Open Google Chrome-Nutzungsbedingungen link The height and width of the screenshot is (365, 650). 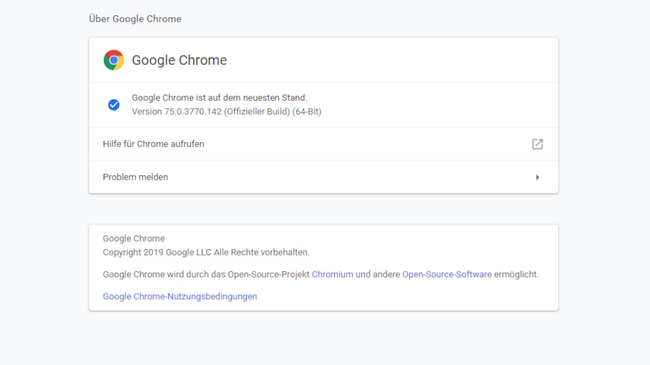pos(180,297)
